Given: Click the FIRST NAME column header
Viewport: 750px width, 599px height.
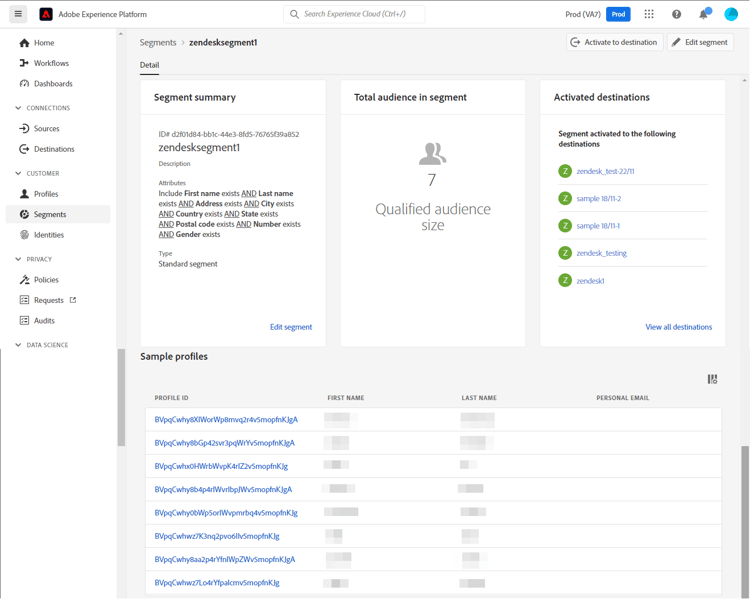Looking at the screenshot, I should (x=346, y=398).
